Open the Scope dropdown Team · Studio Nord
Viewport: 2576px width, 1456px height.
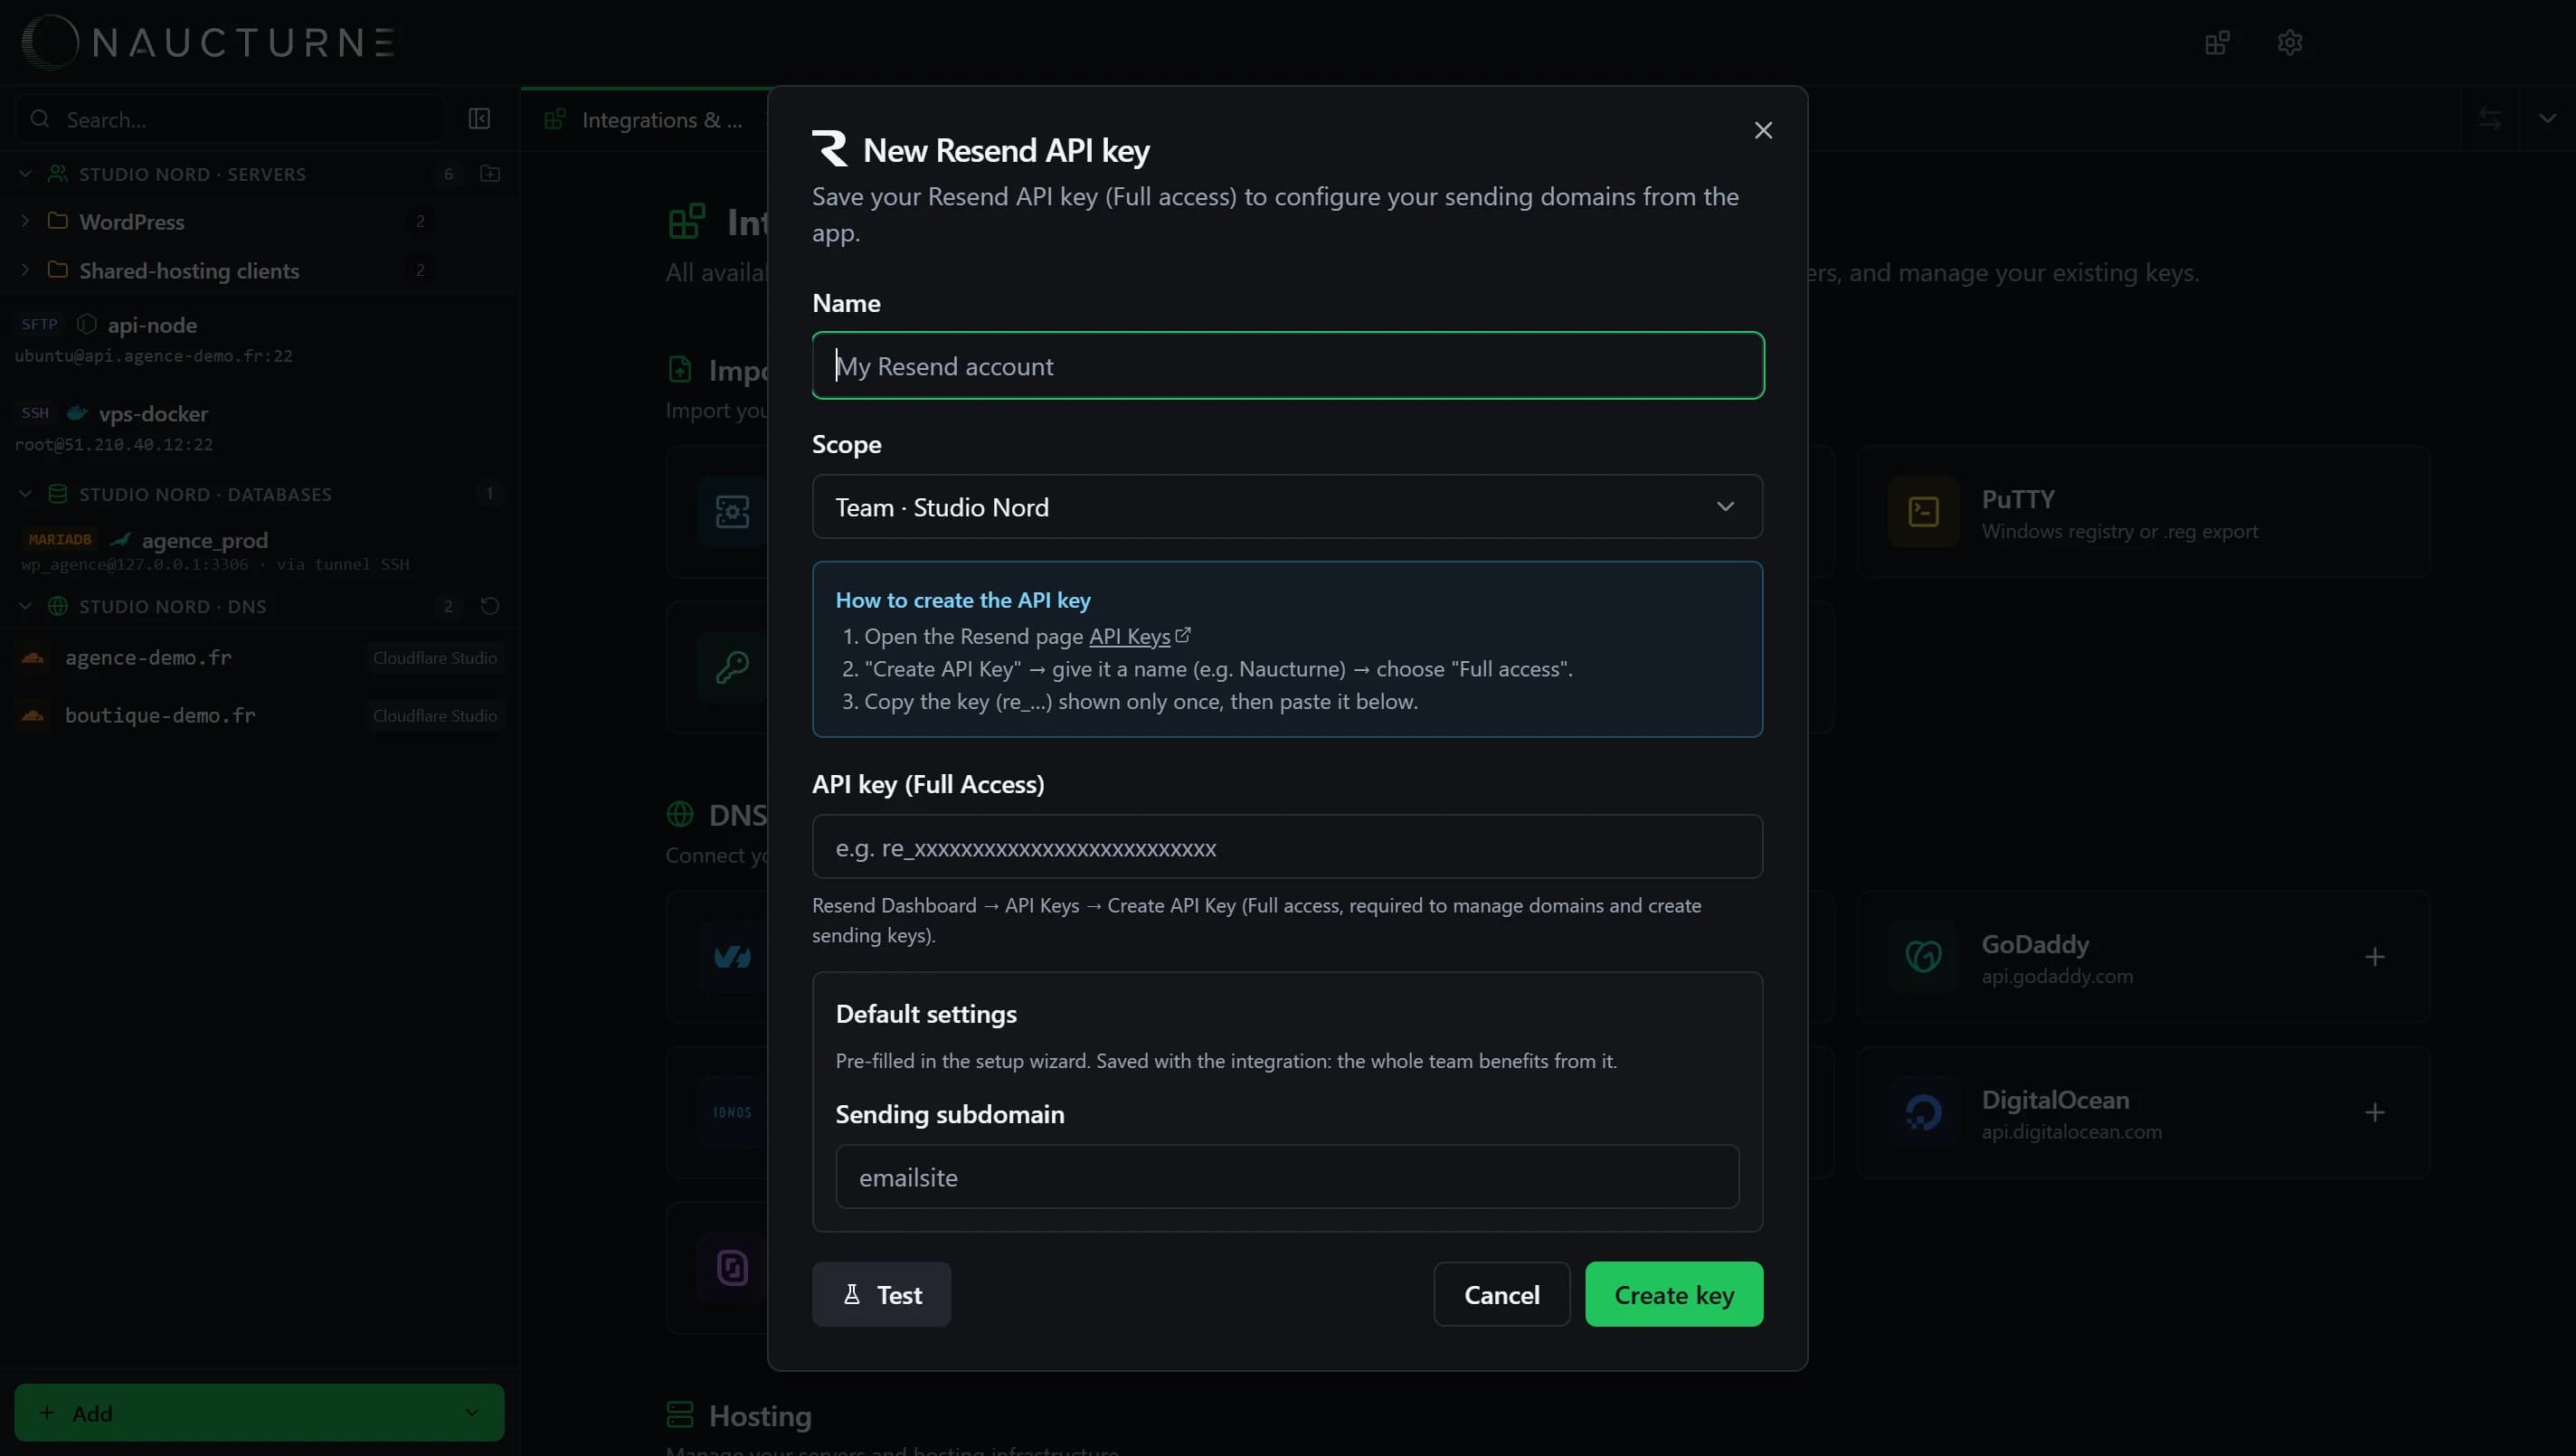click(1288, 507)
